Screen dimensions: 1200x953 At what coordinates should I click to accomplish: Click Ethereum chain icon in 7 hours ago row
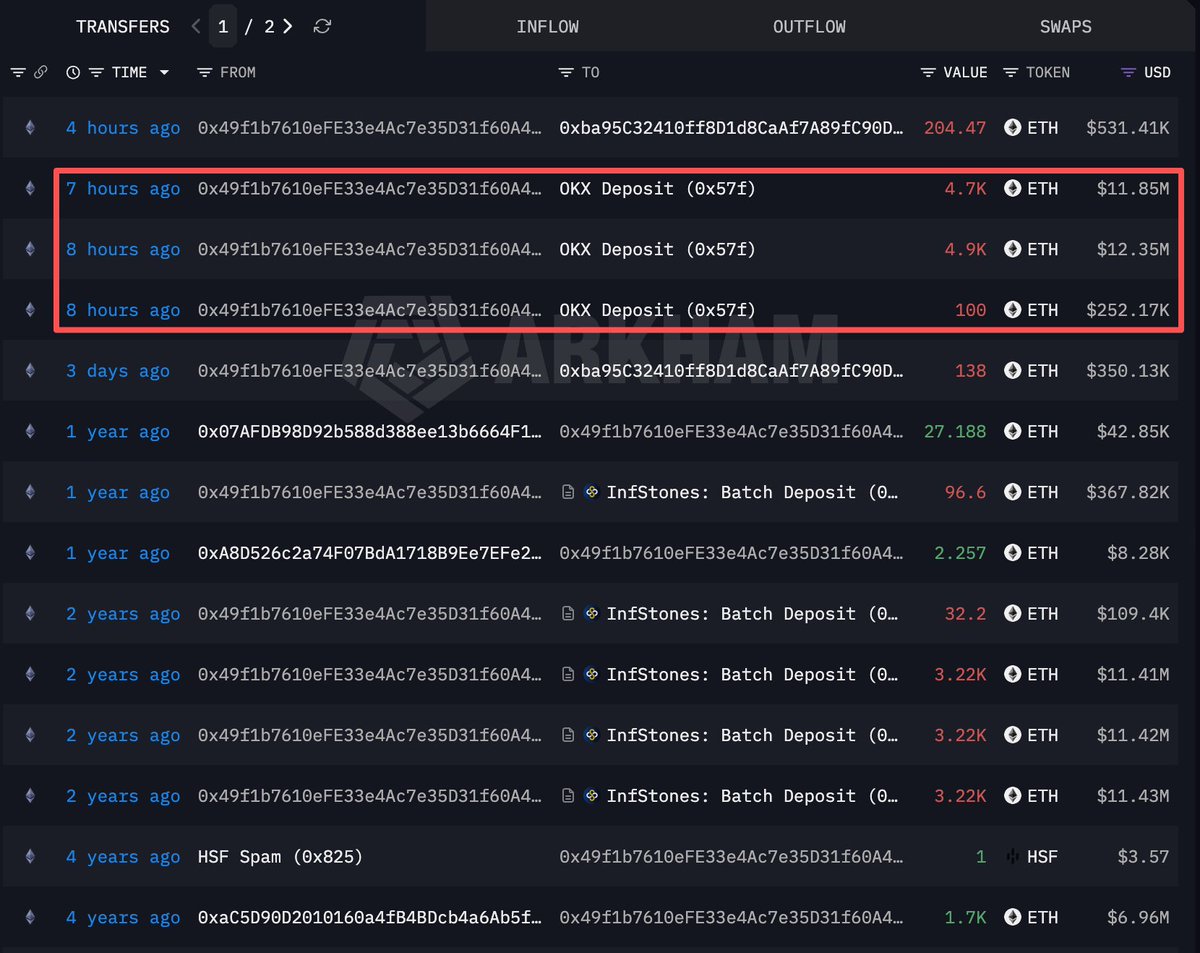point(29,189)
